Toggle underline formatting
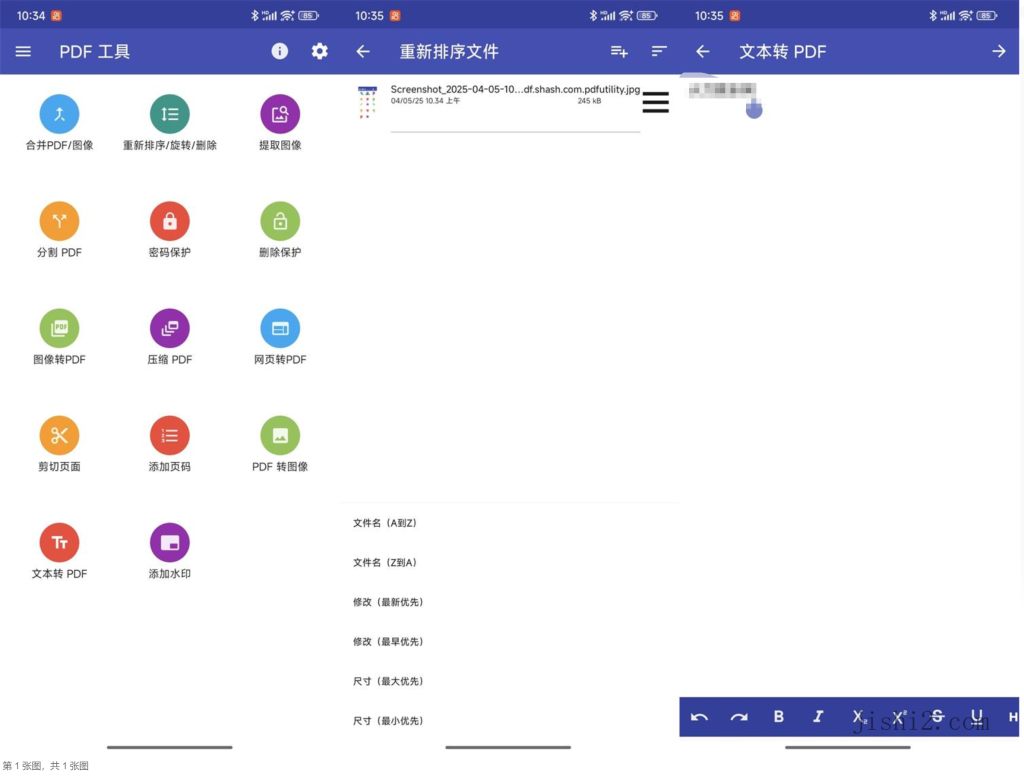The height and width of the screenshot is (776, 1024). click(976, 717)
